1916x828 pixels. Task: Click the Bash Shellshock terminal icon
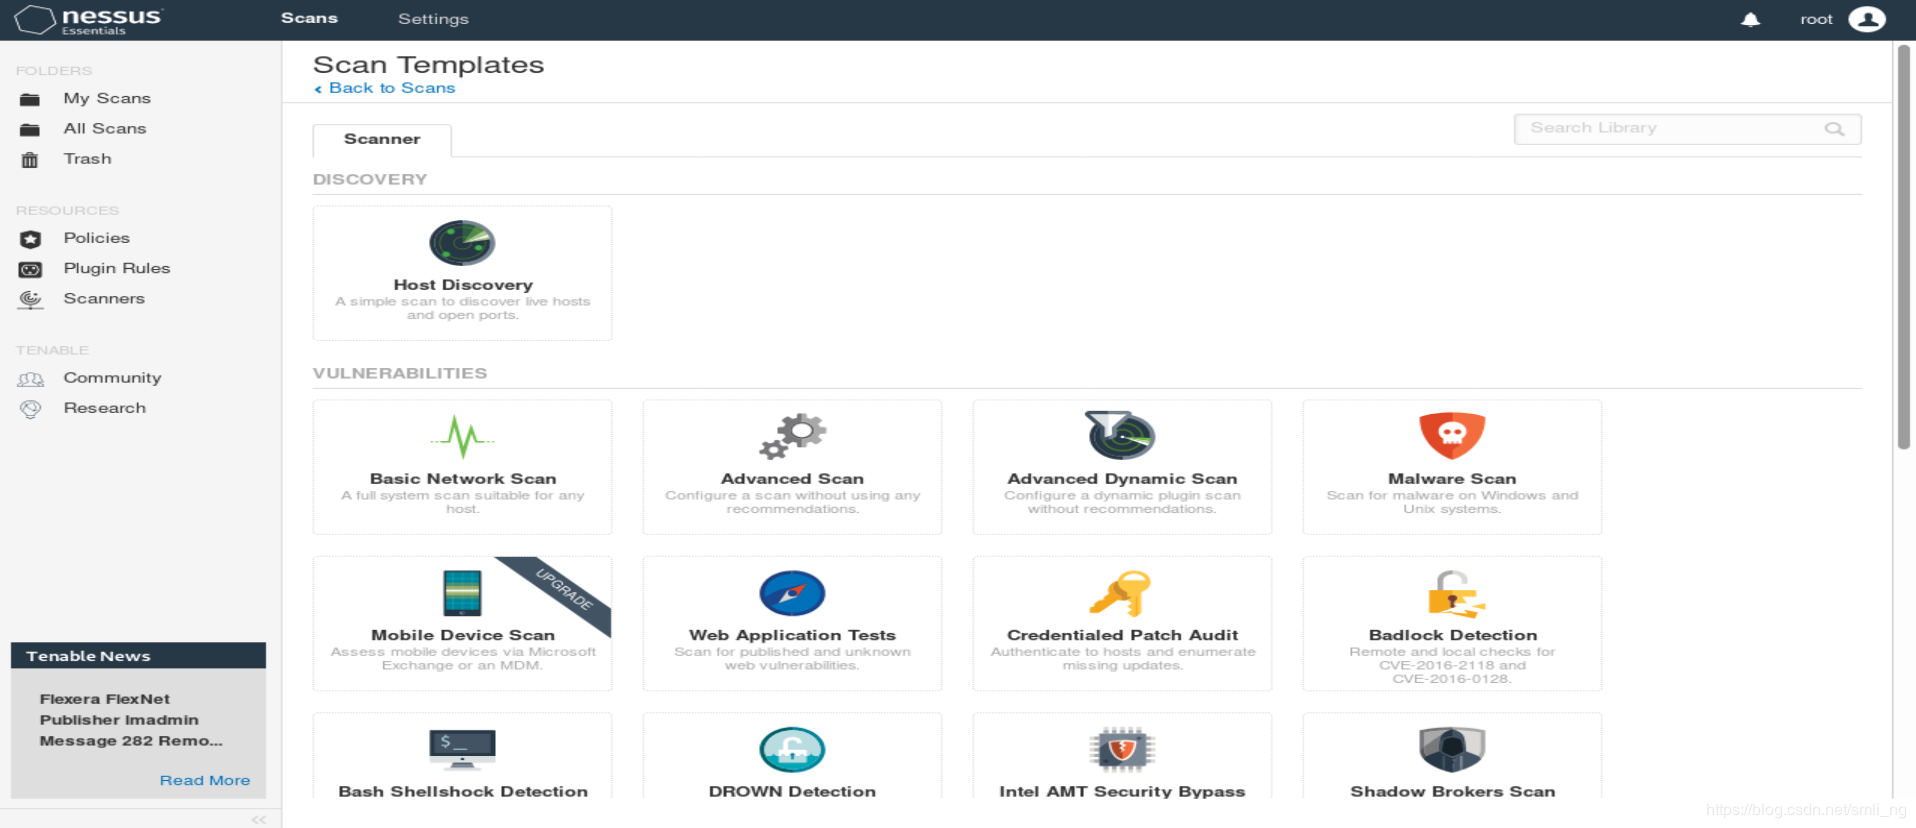tap(462, 749)
